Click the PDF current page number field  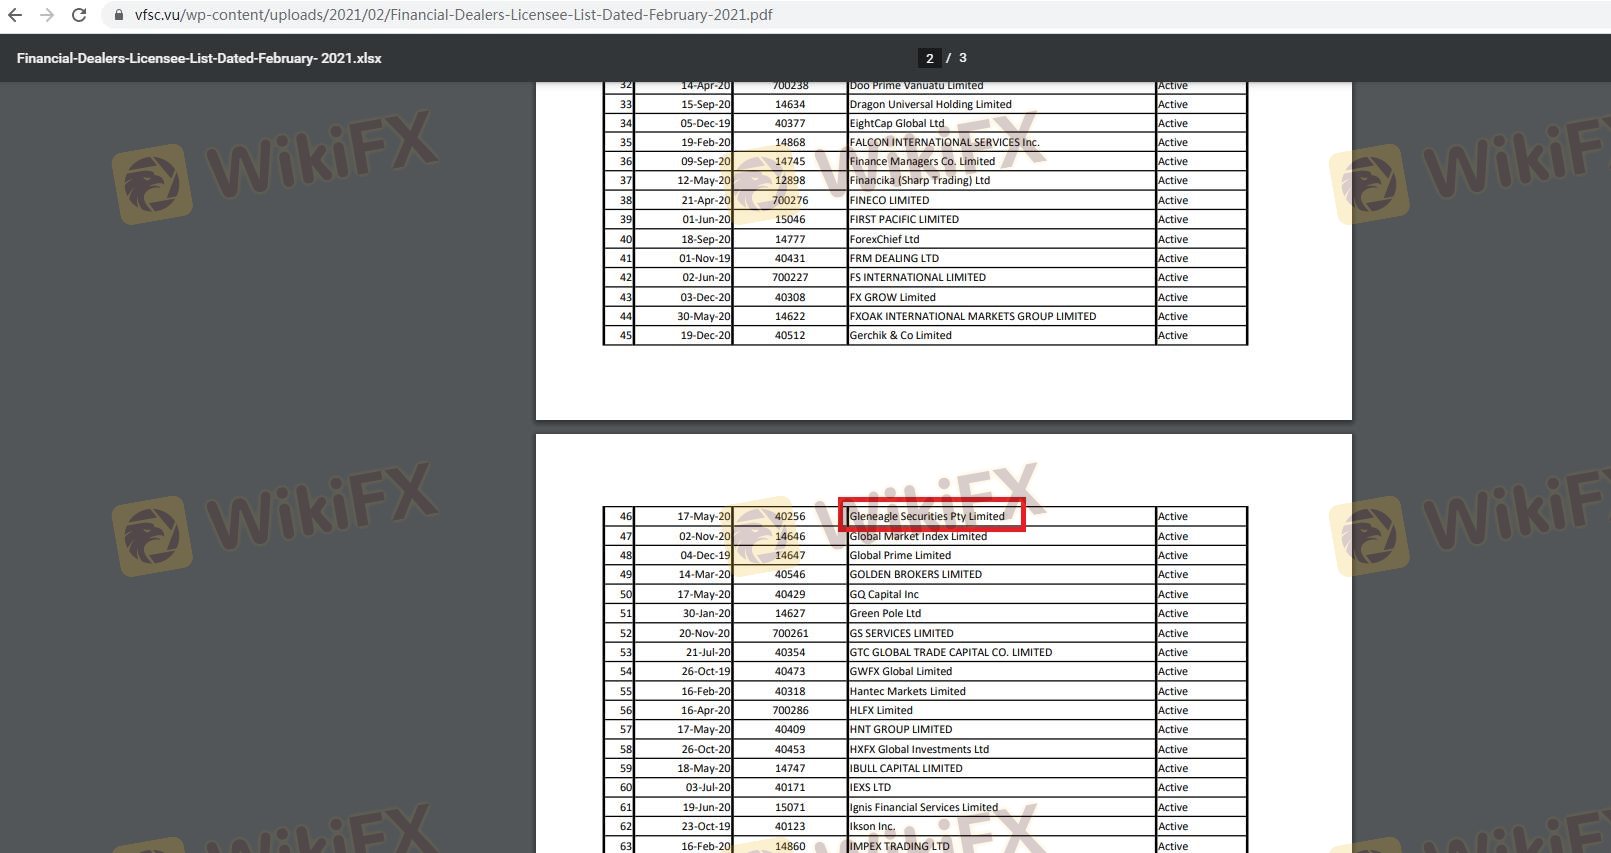929,58
